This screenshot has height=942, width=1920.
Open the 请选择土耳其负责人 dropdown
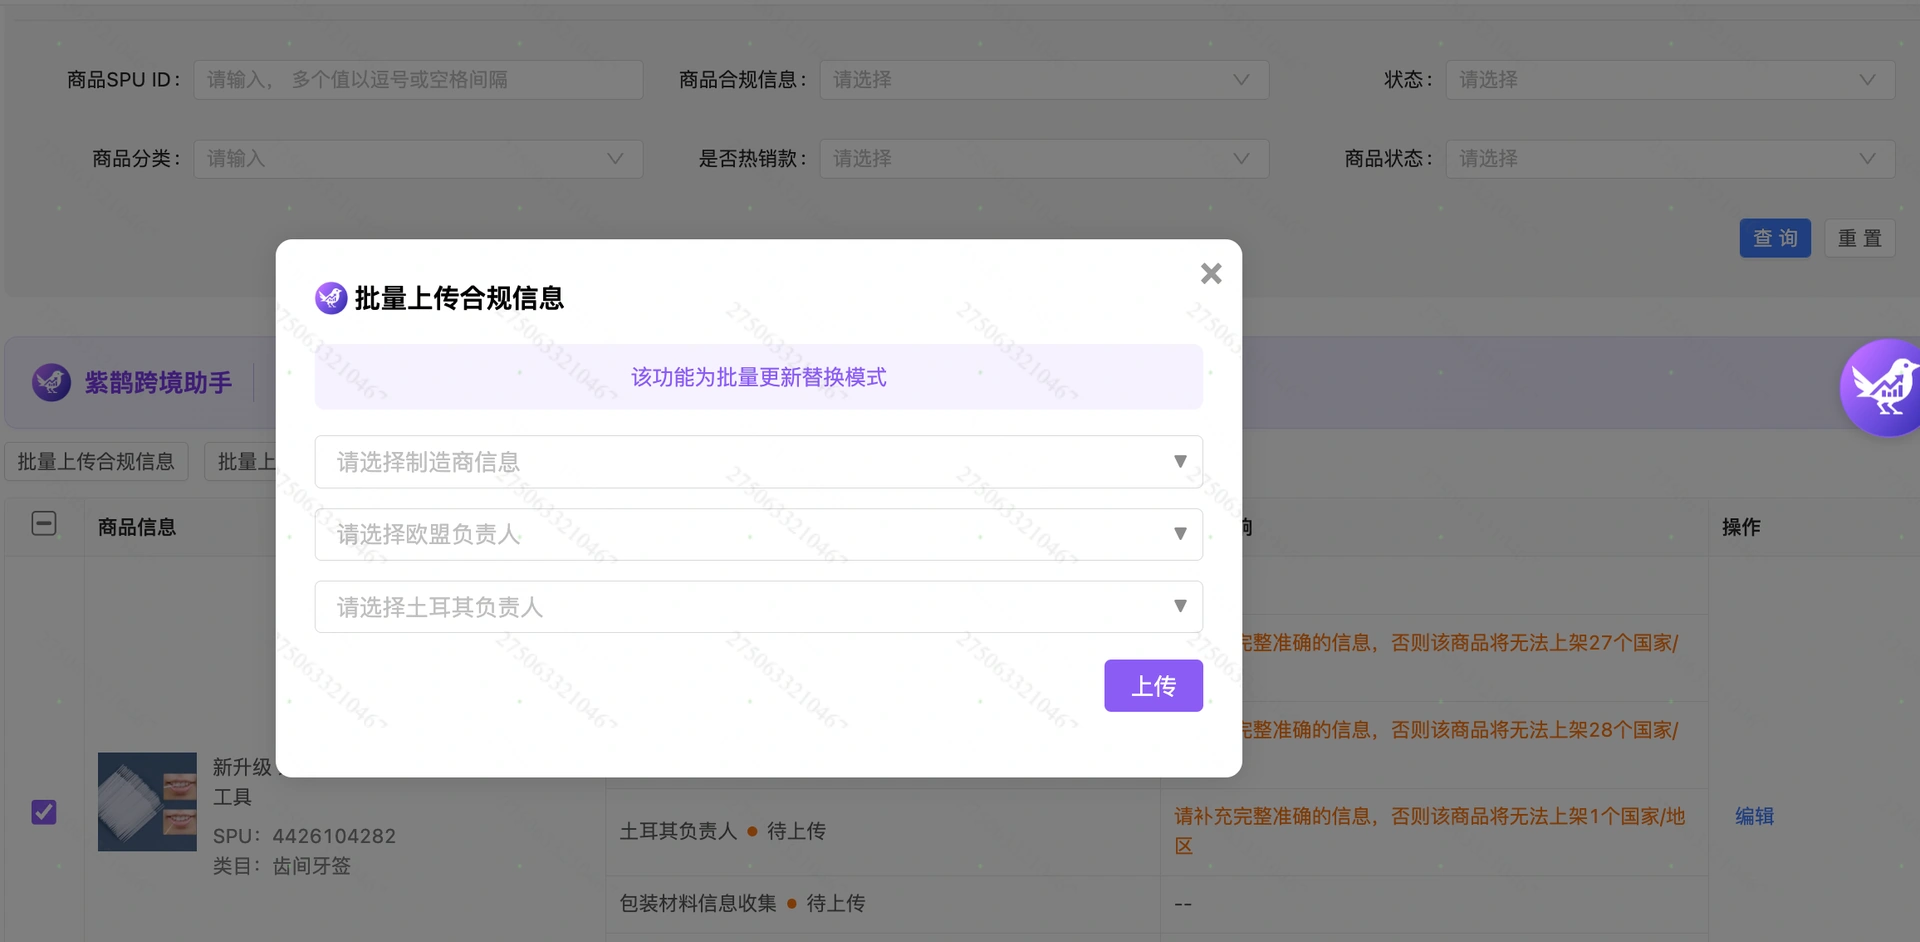point(758,607)
